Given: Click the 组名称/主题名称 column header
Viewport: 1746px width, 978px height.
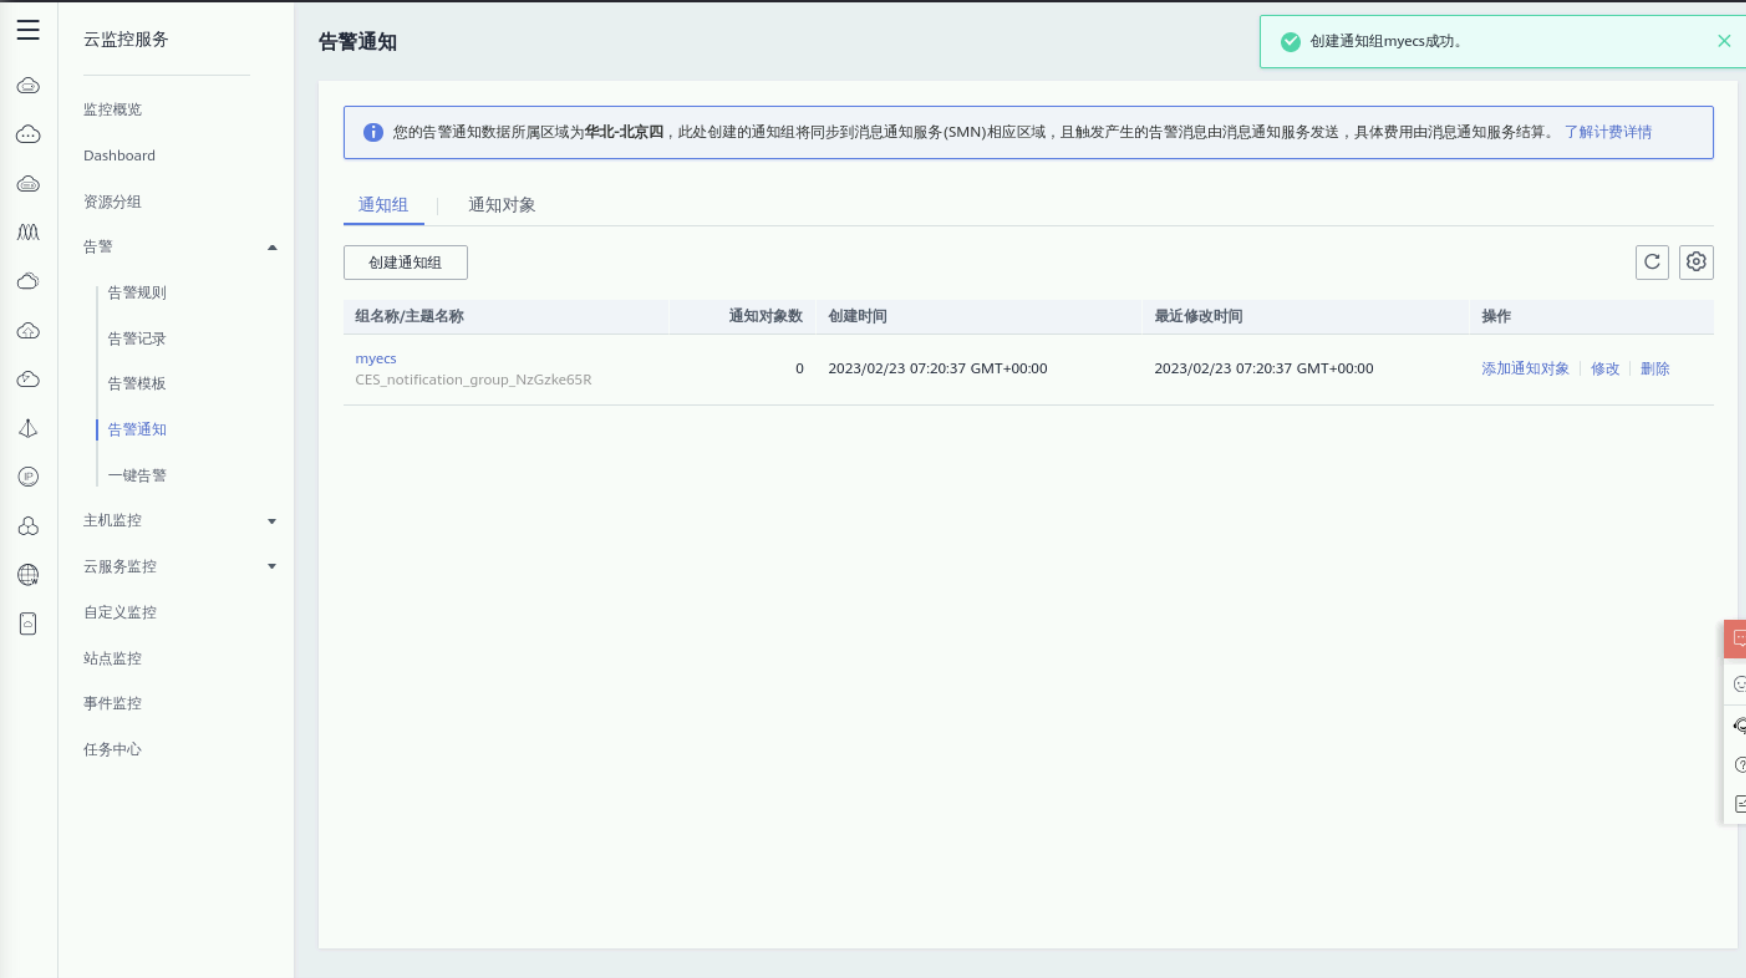Looking at the screenshot, I should [409, 316].
